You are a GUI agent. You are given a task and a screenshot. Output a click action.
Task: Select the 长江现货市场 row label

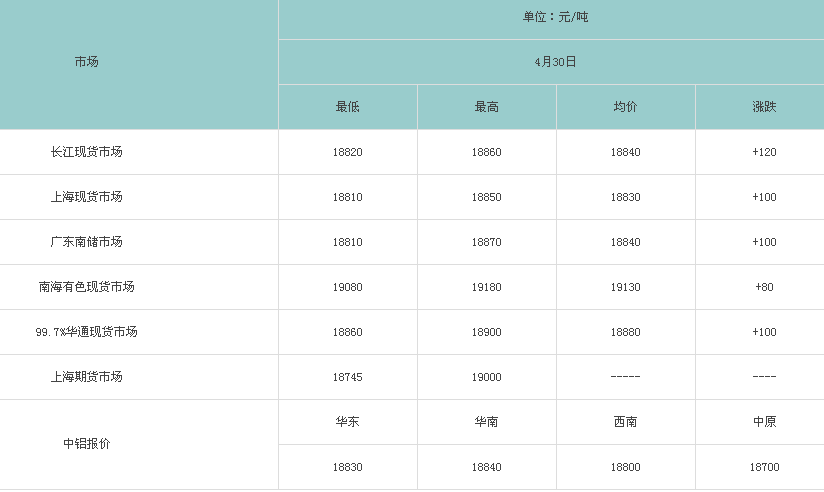tap(86, 152)
